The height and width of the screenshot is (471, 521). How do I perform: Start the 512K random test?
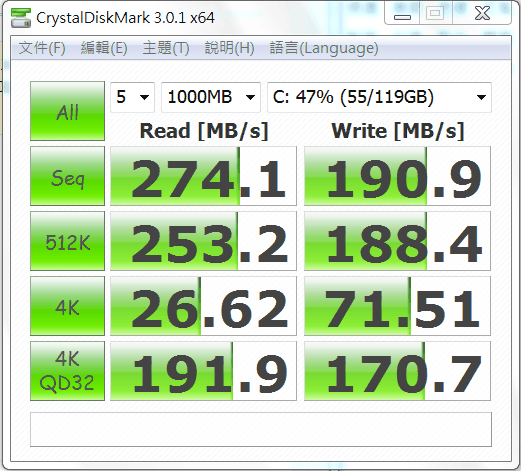67,241
